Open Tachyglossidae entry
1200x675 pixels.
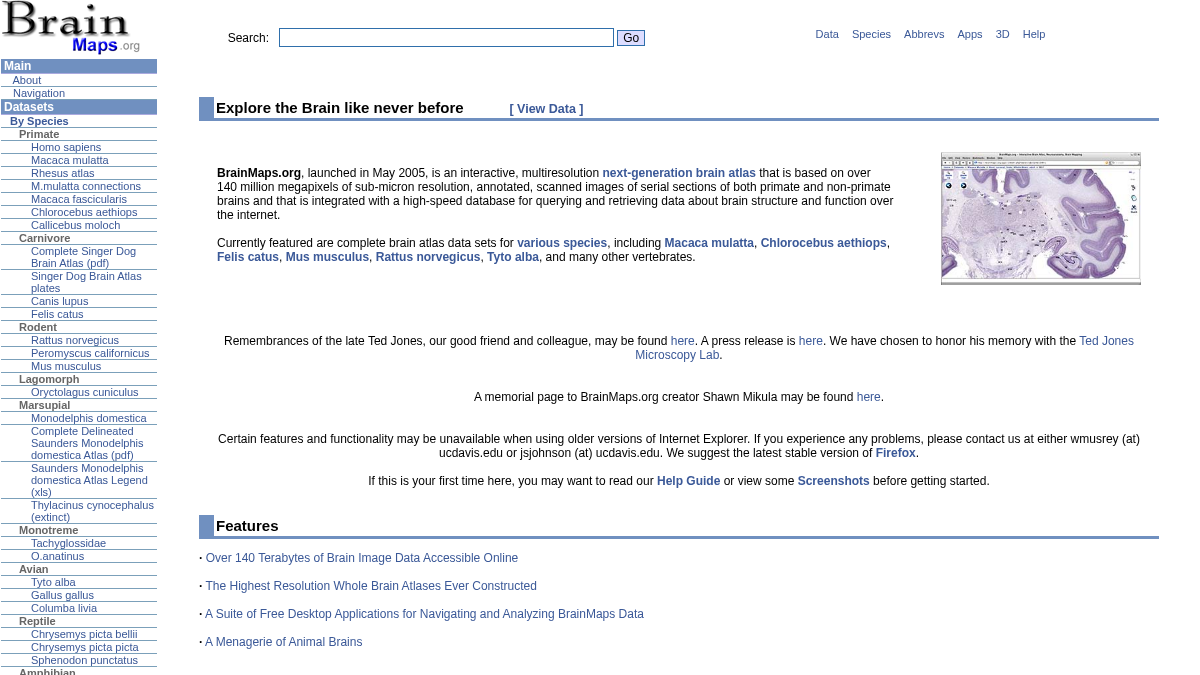coord(68,543)
